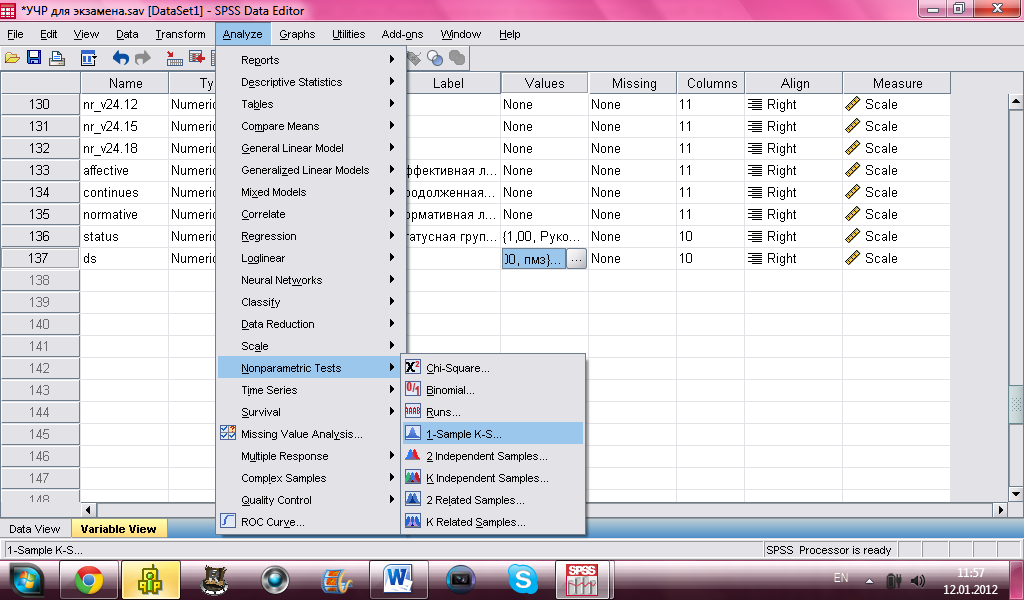The image size is (1024, 600).
Task: Click the Chi-Square test icon
Action: point(413,368)
